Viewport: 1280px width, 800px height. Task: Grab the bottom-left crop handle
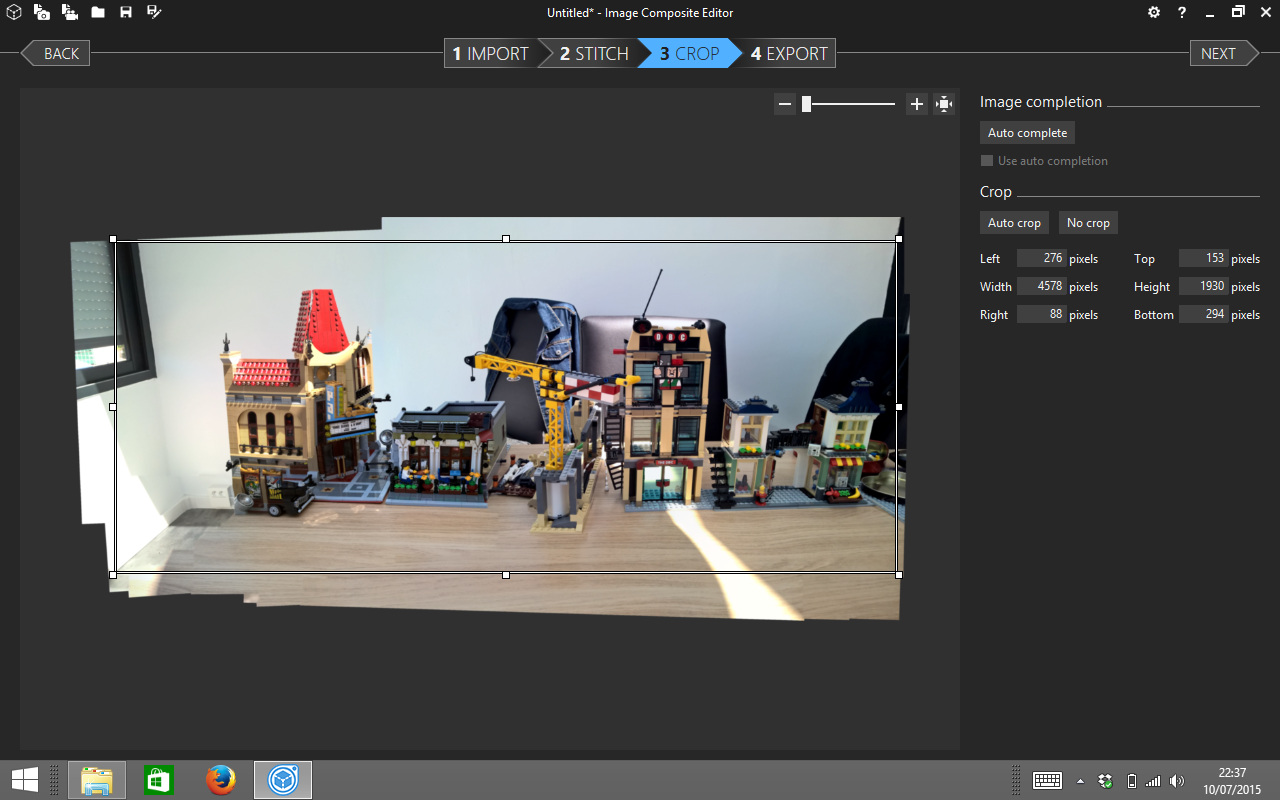click(x=113, y=575)
